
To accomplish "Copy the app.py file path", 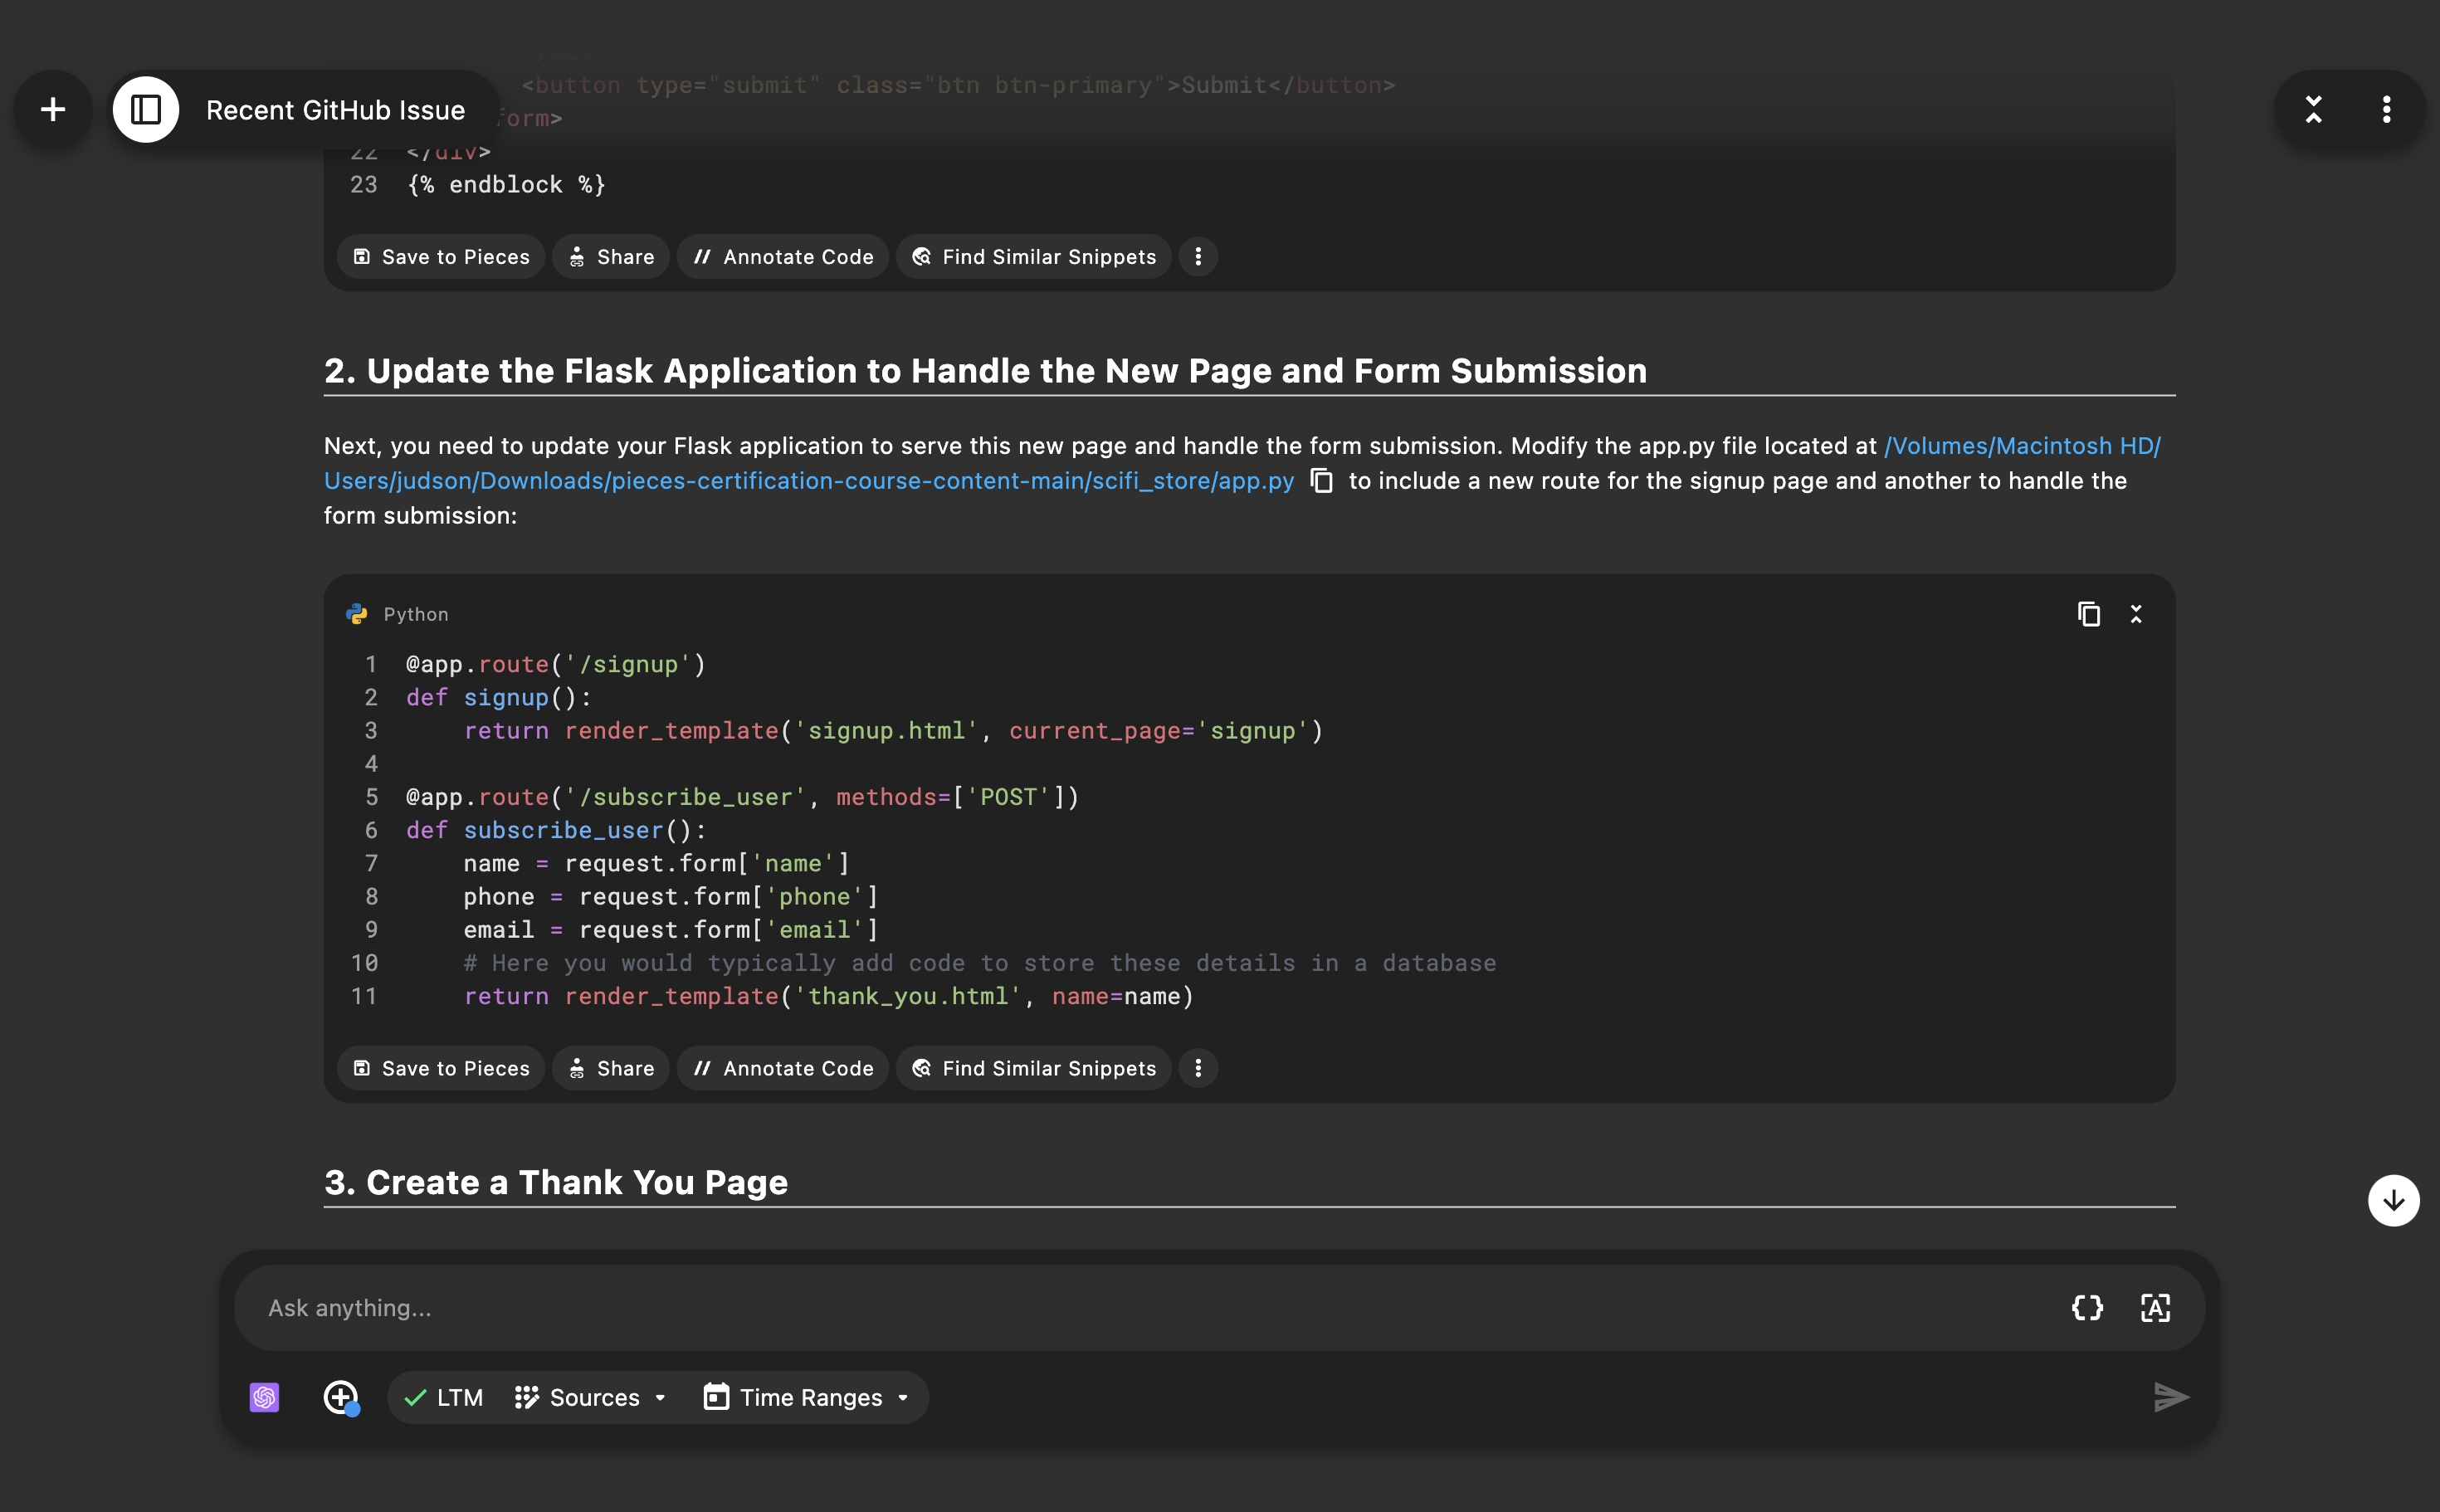I will [x=1321, y=481].
